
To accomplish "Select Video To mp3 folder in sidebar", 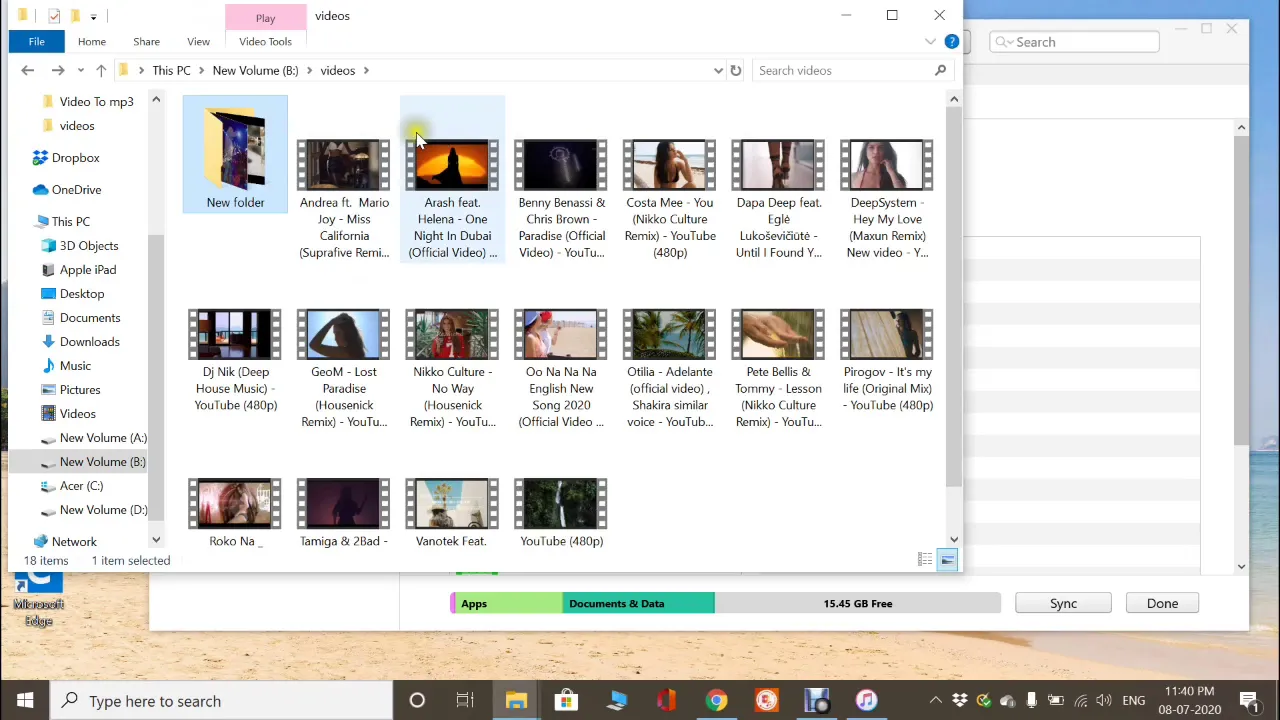I will 96,101.
